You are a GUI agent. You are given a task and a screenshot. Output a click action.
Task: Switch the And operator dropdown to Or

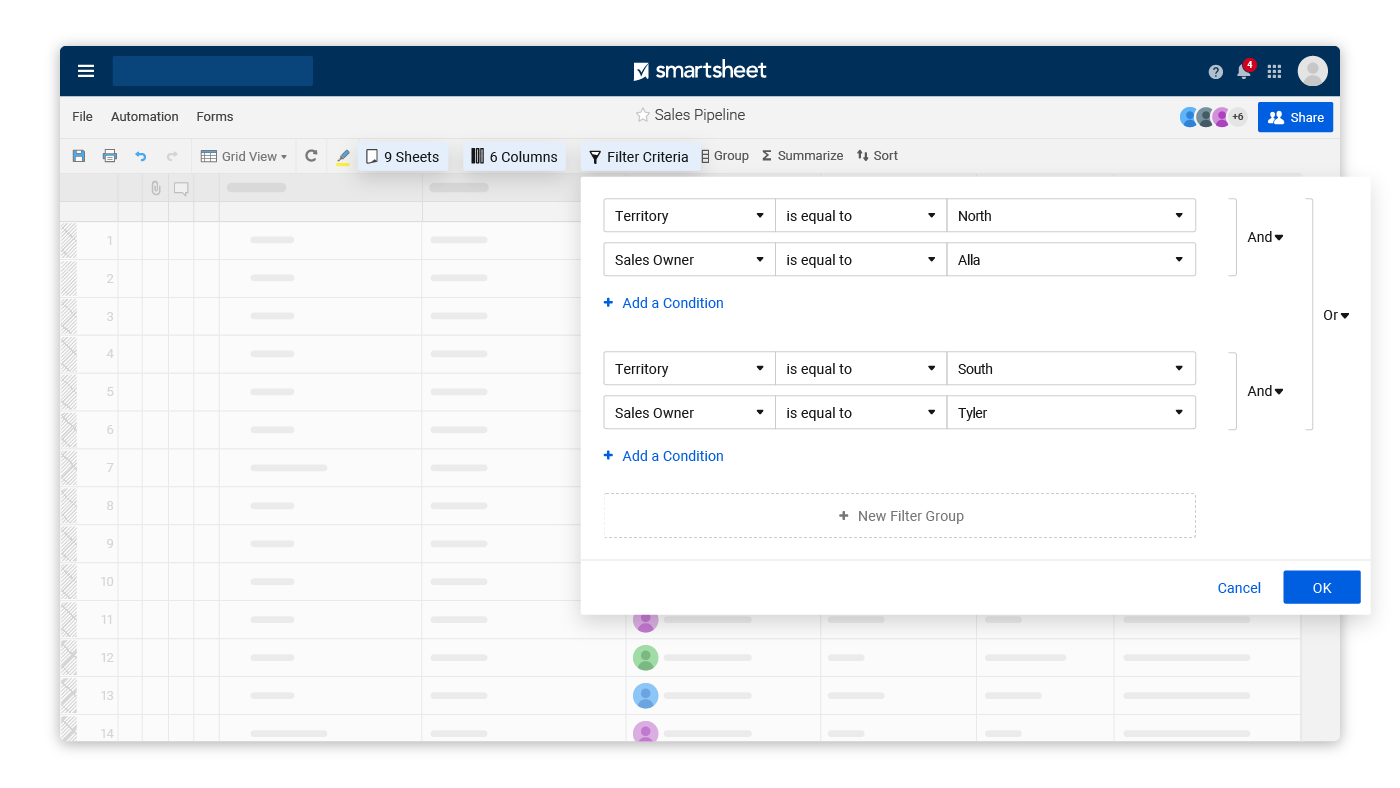pos(1264,236)
